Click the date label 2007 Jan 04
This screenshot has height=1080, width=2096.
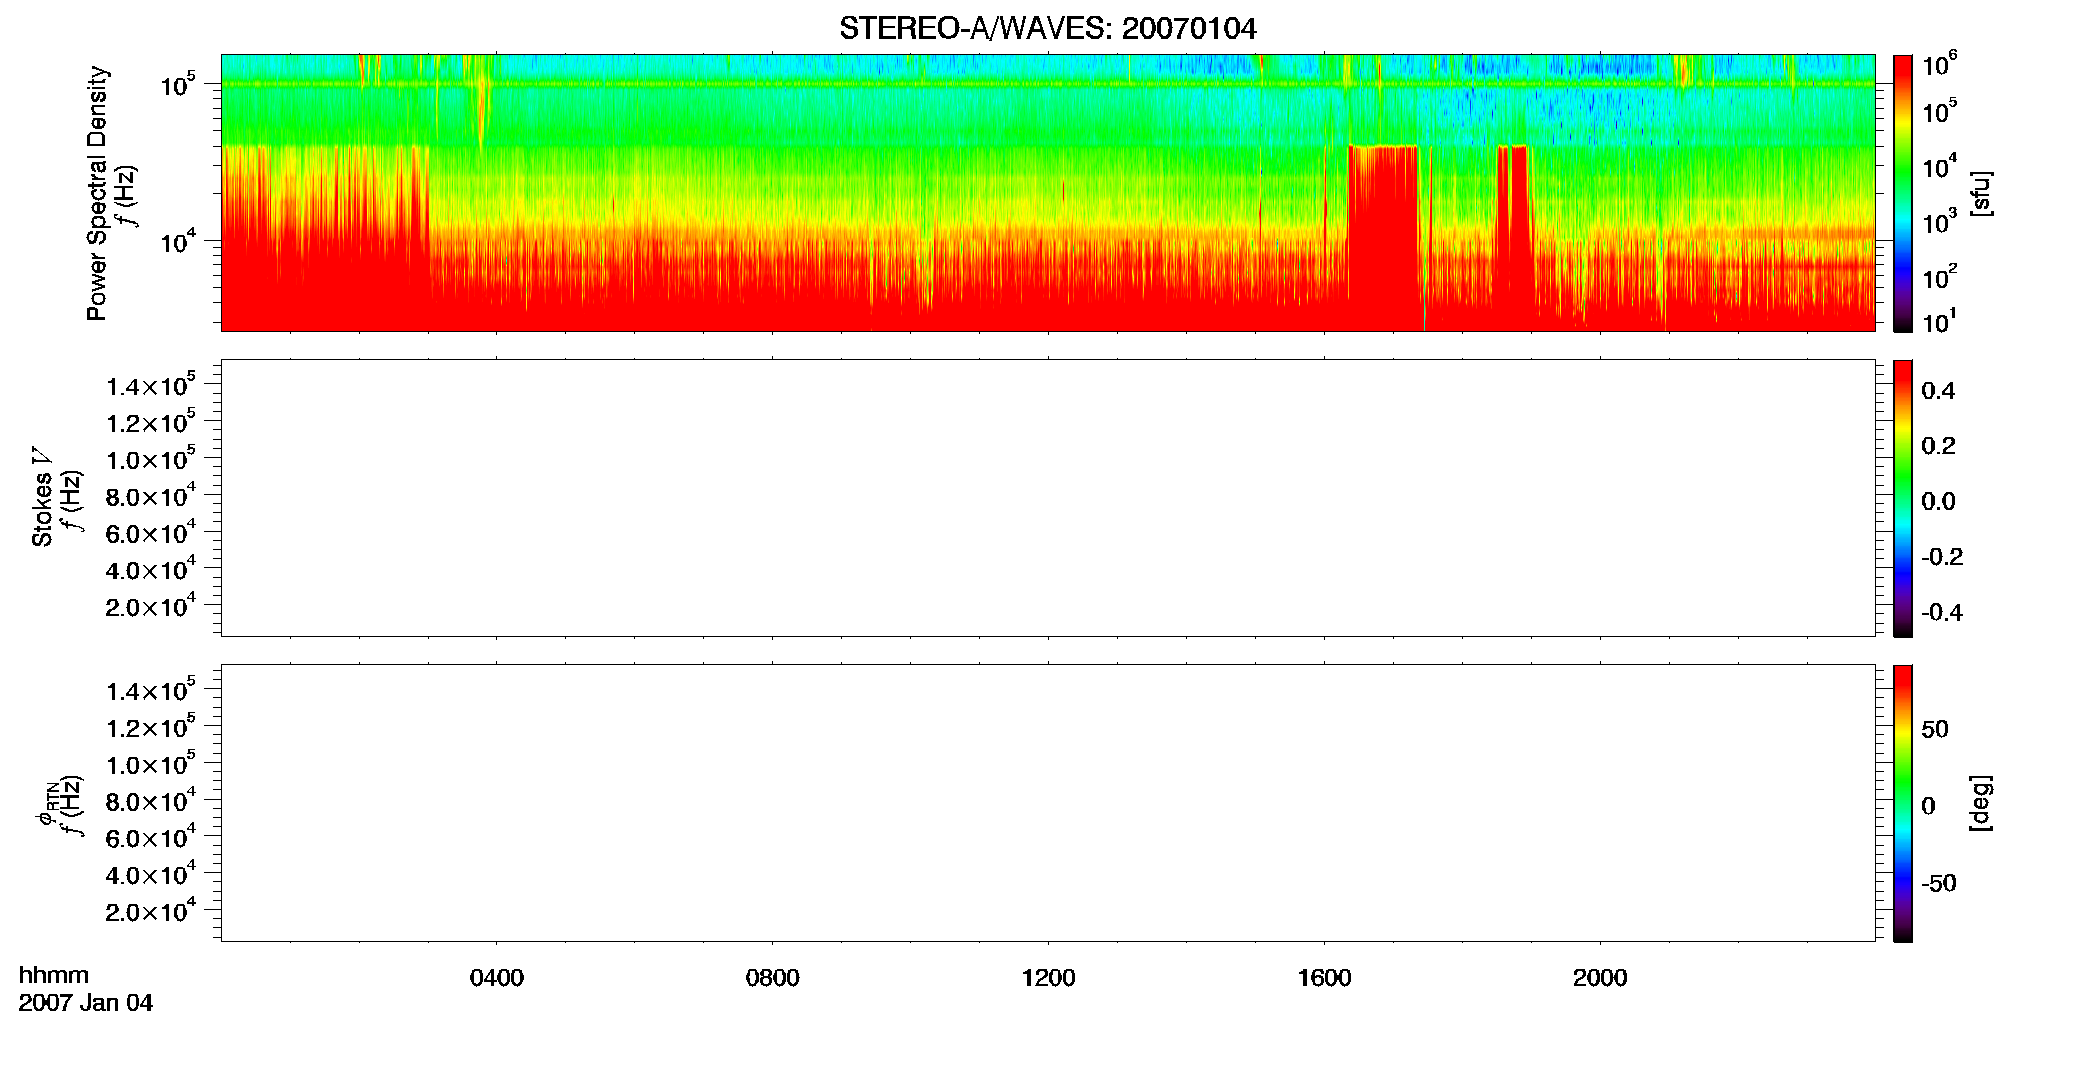pyautogui.click(x=86, y=1003)
